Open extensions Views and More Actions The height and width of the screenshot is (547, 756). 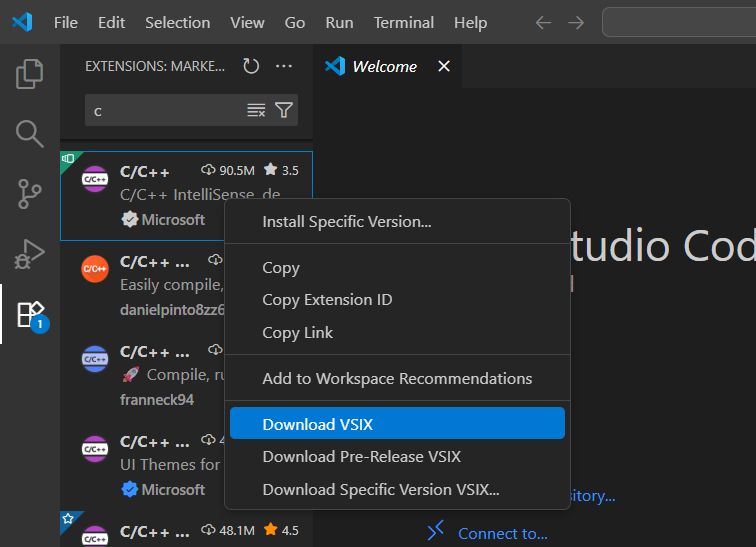pos(284,66)
